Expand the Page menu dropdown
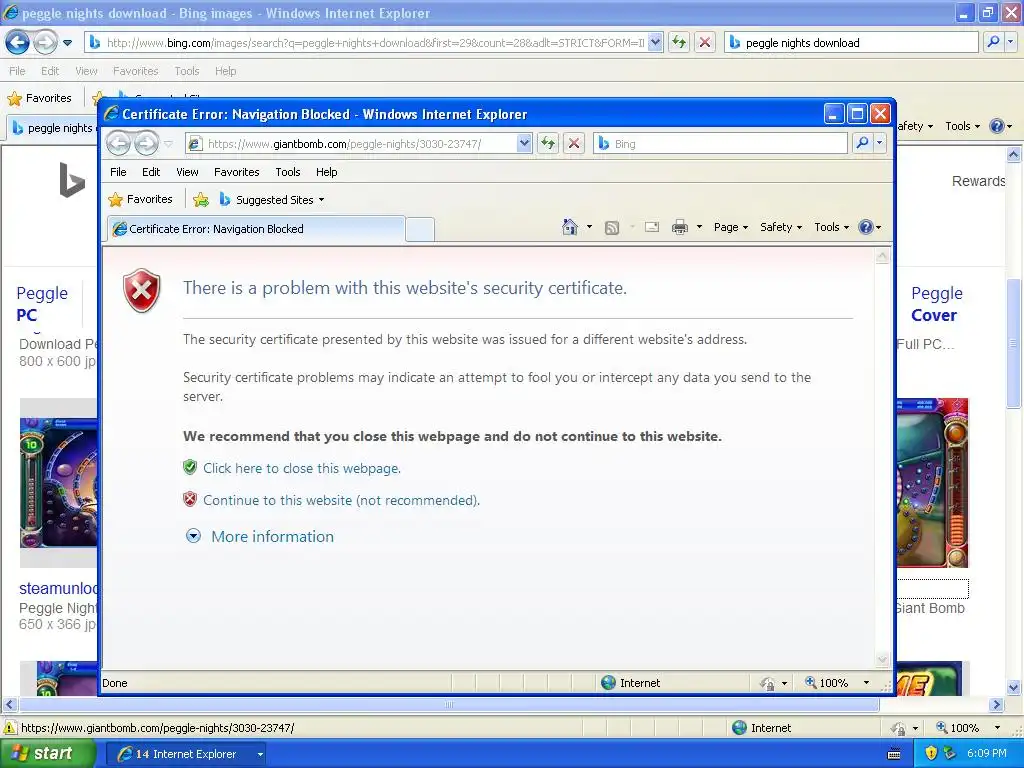 coord(731,227)
